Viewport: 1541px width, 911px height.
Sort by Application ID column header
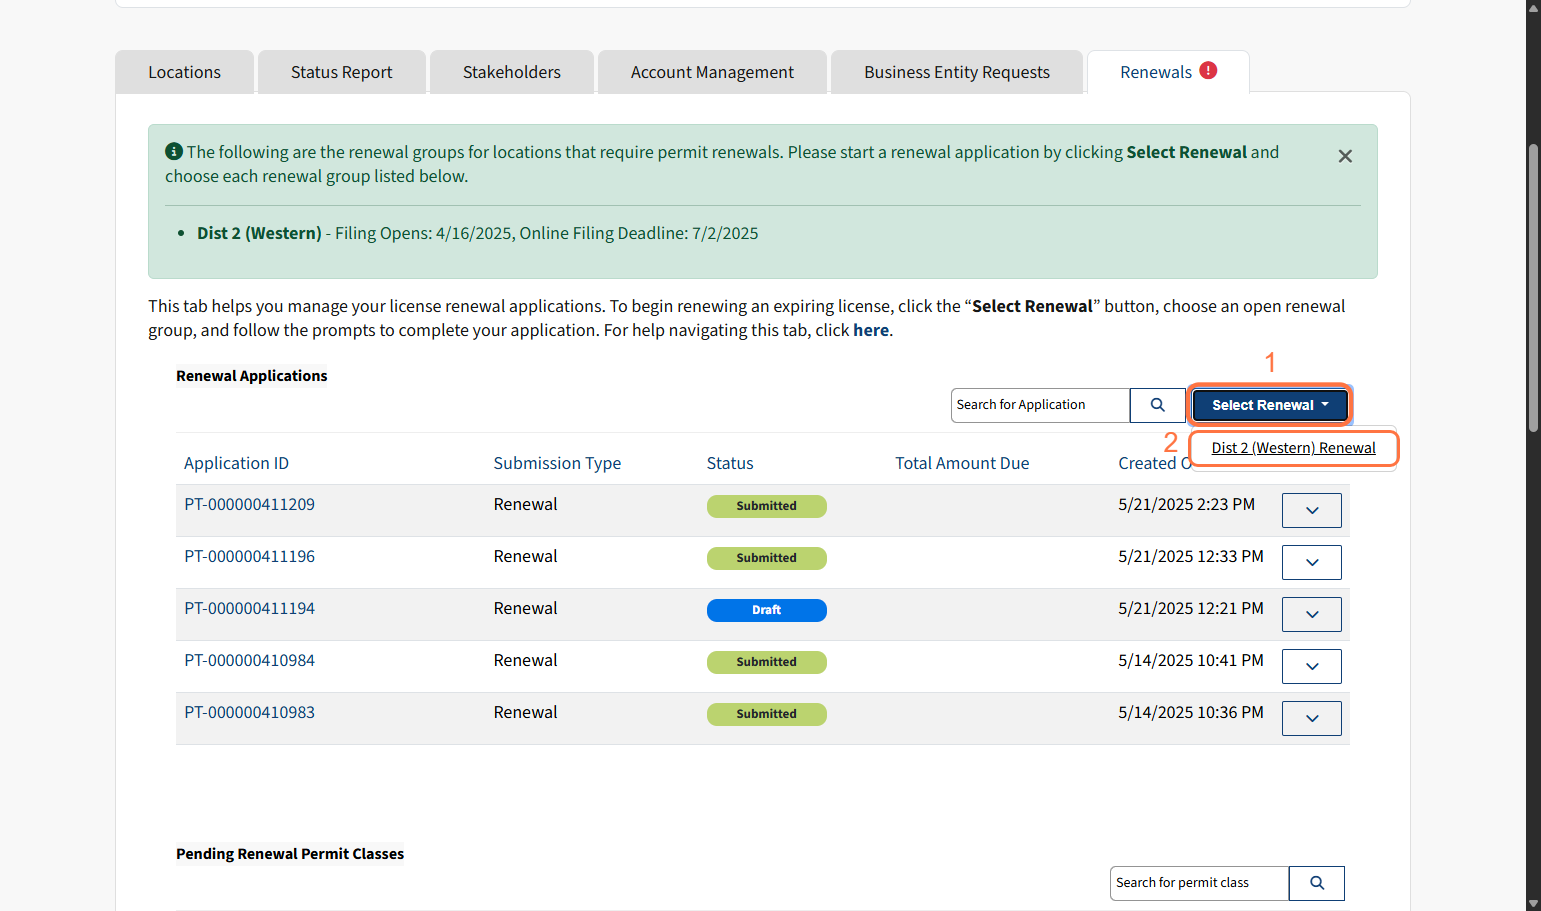click(236, 463)
